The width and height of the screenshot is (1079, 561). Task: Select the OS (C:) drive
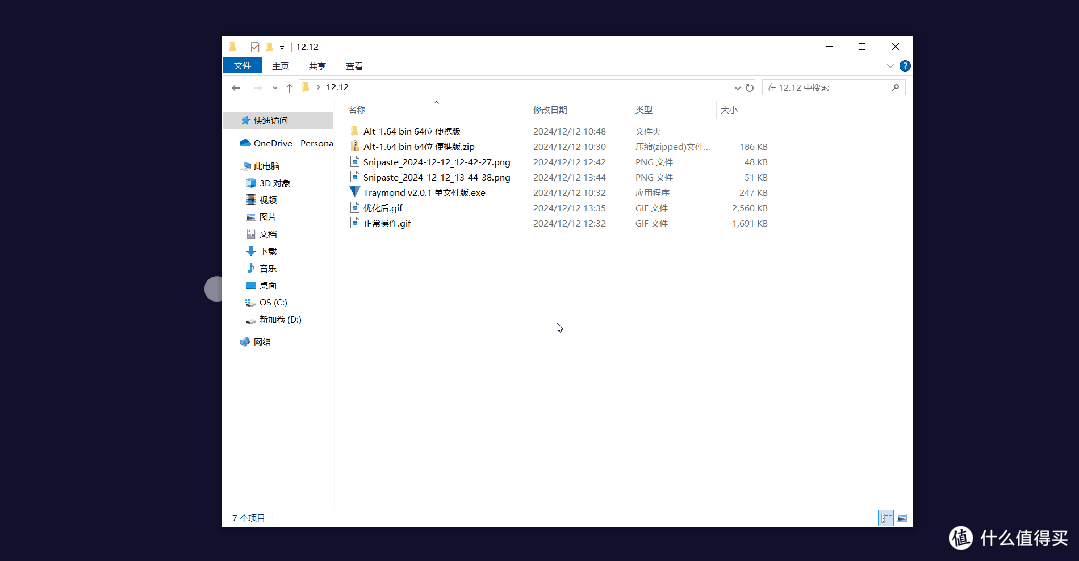[x=266, y=302]
